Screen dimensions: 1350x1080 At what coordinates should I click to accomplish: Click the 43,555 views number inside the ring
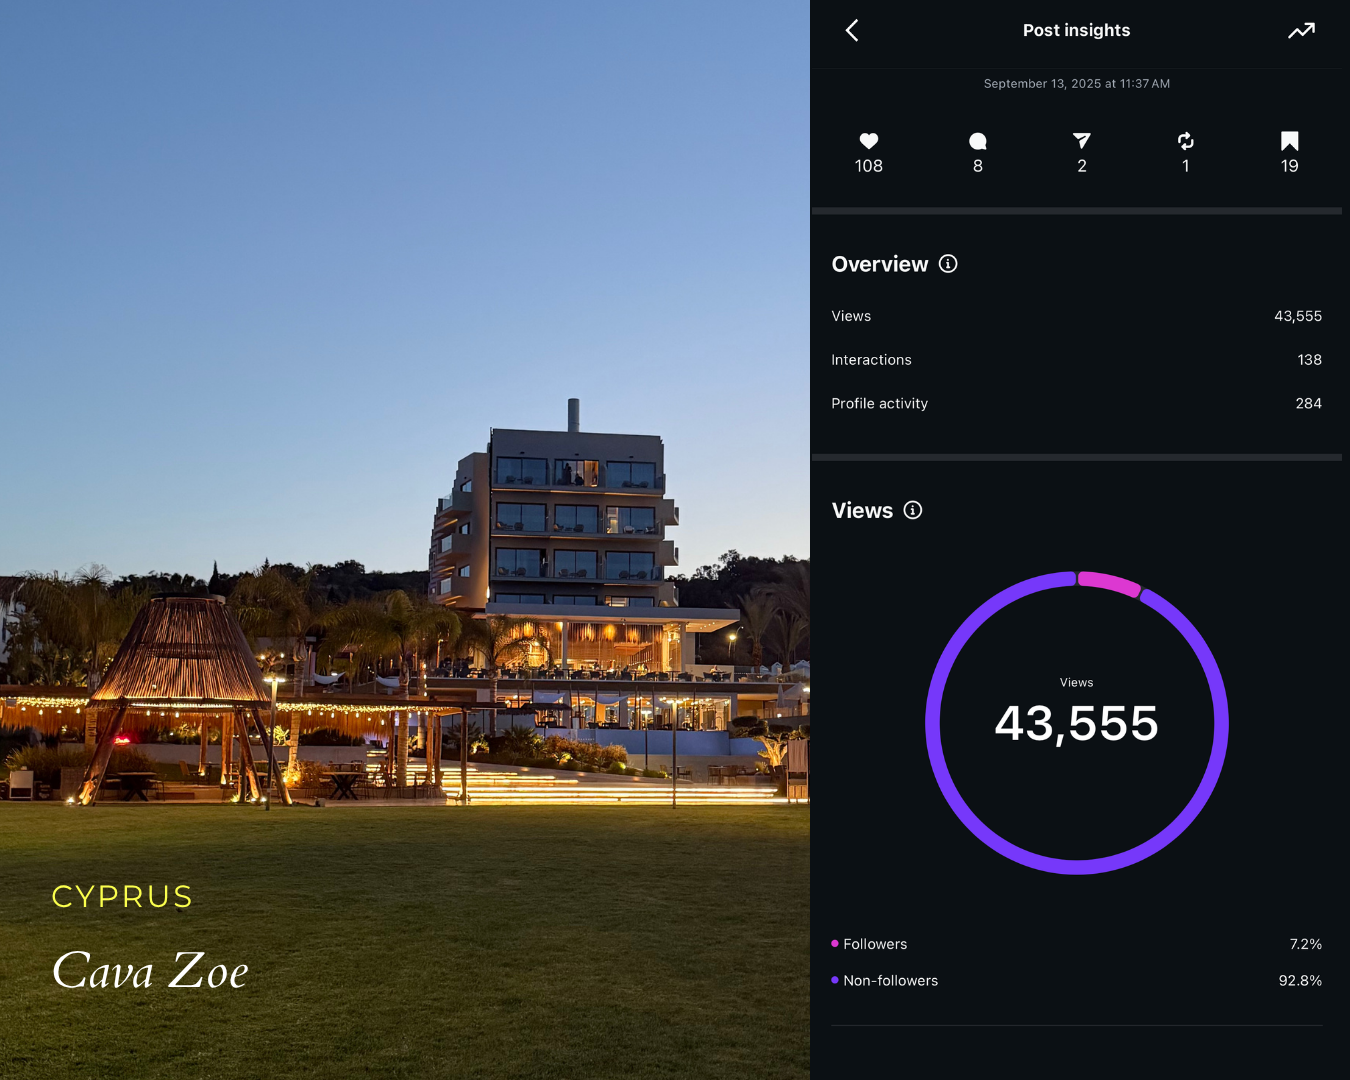pos(1077,723)
